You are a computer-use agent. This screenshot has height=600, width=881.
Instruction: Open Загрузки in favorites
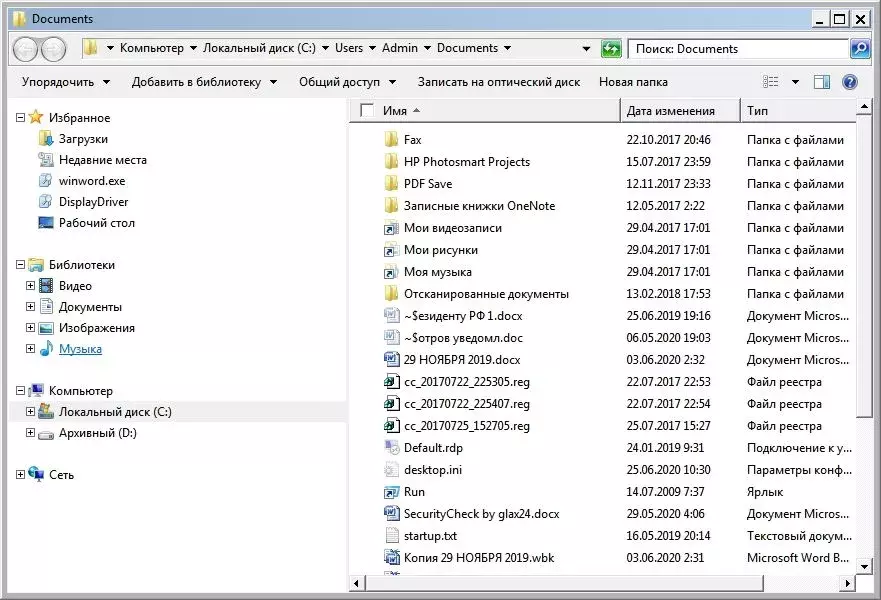[83, 139]
